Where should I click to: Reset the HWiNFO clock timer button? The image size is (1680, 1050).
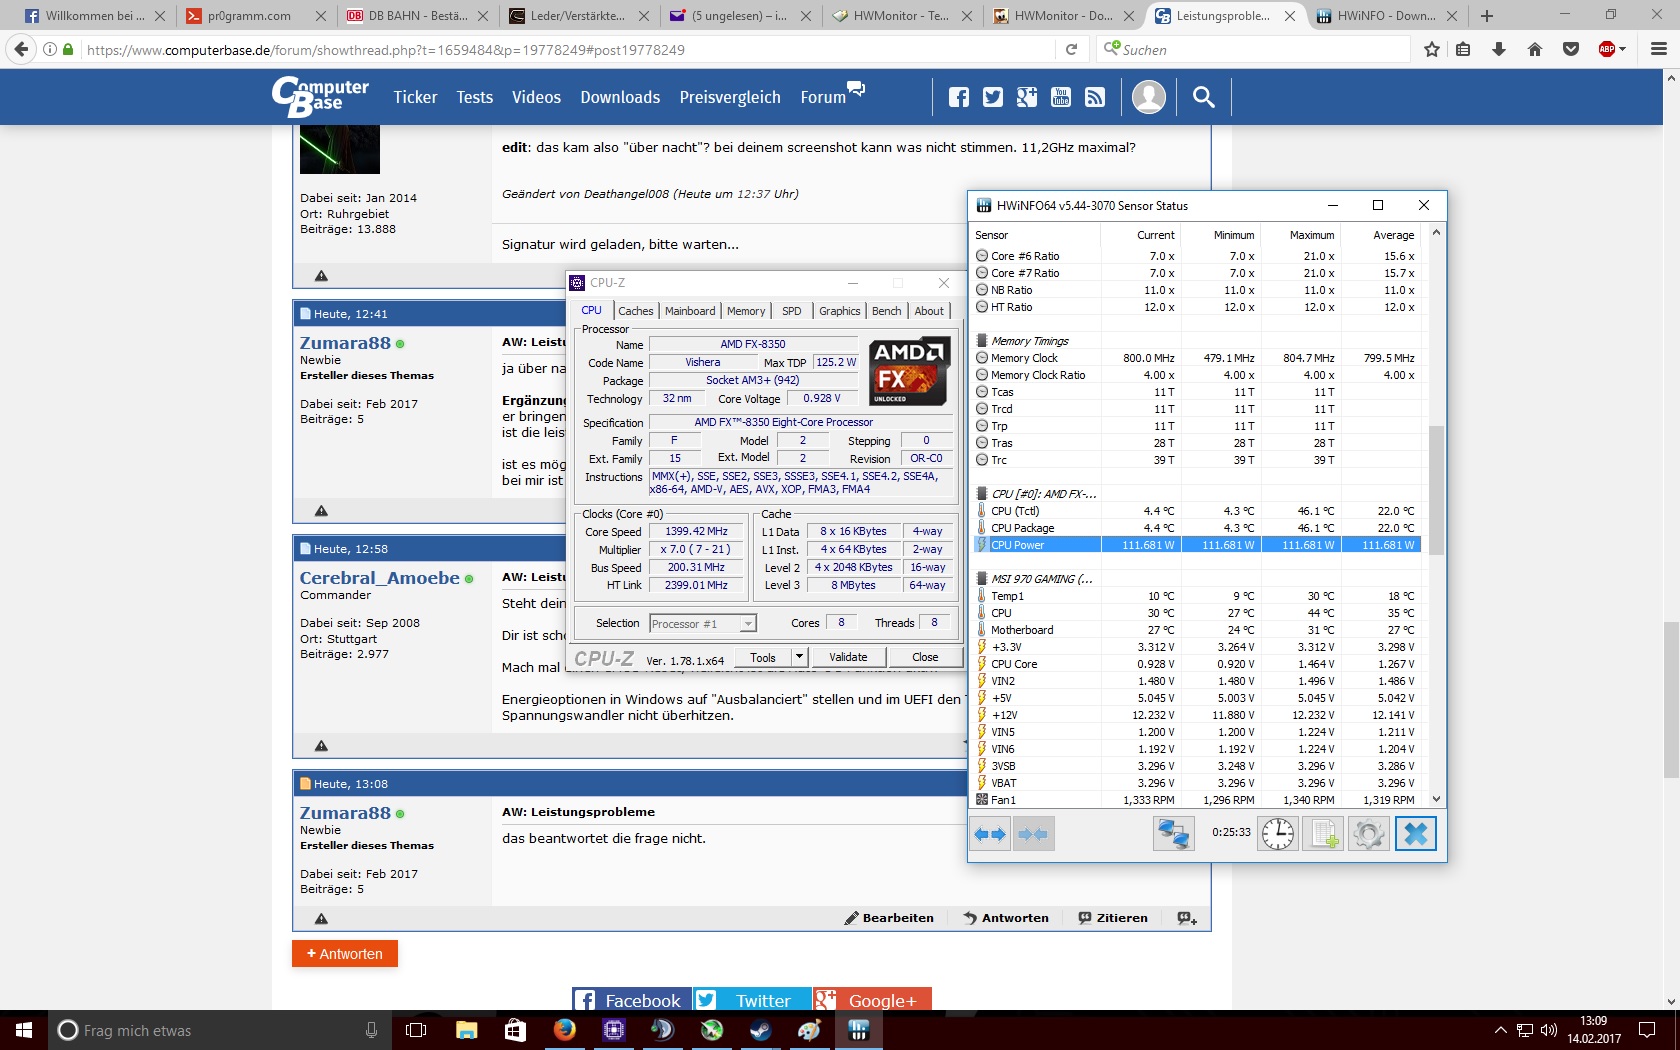click(1278, 834)
